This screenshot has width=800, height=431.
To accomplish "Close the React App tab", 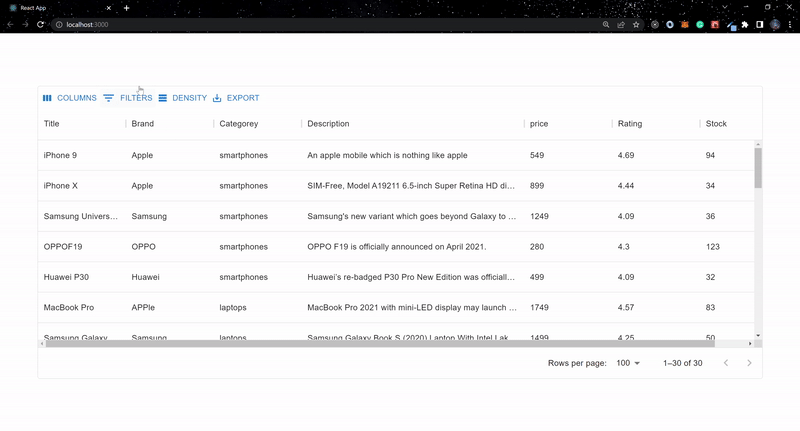I will point(109,8).
